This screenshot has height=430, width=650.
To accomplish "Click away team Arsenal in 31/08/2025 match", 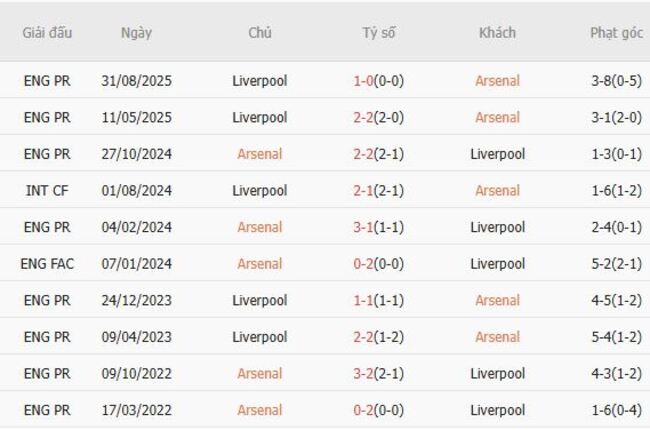I will click(x=497, y=81).
